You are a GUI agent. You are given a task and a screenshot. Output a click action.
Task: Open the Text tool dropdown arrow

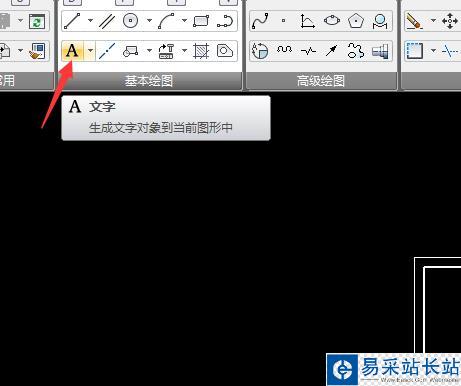90,51
